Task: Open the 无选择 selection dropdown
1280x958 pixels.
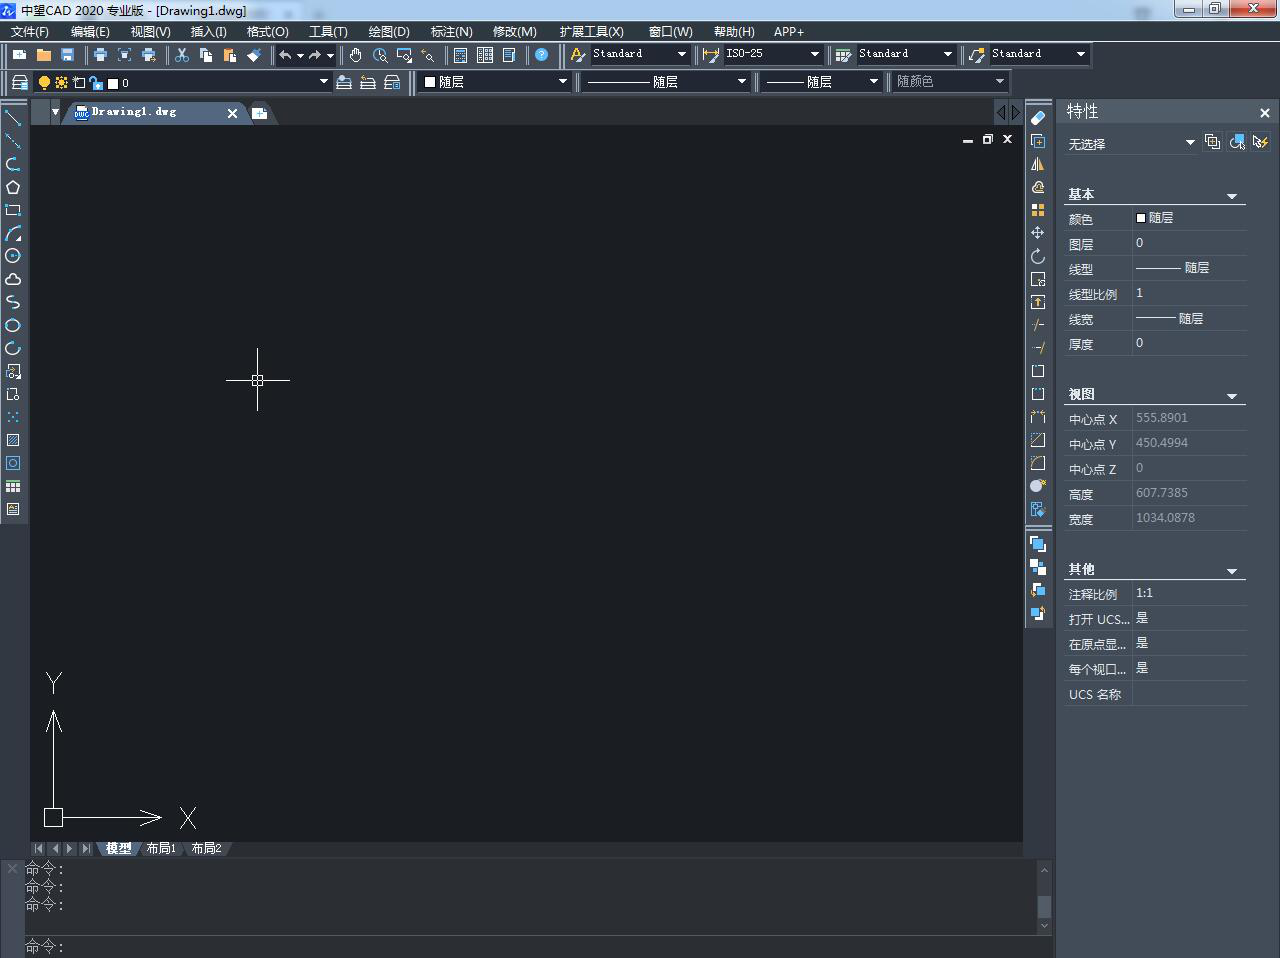Action: click(1189, 143)
